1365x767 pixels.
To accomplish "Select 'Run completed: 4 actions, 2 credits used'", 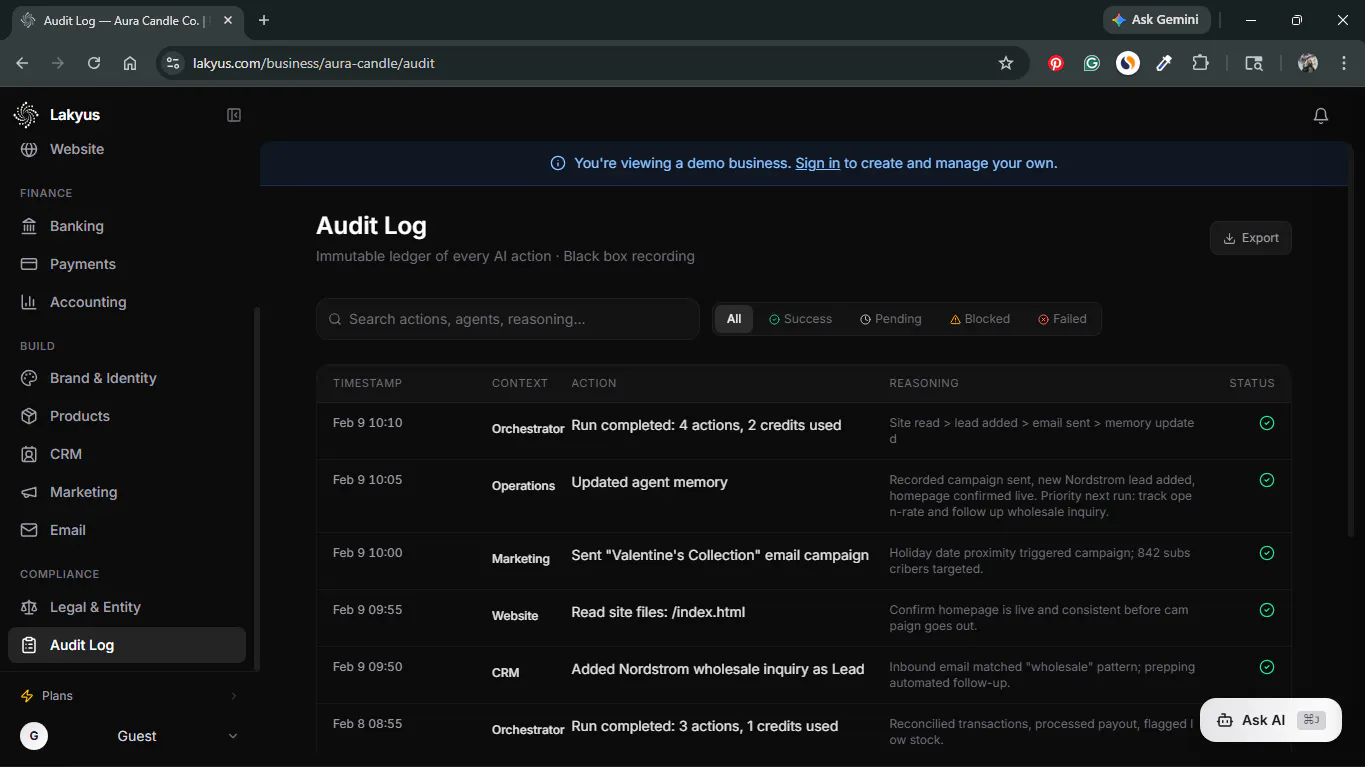I will pyautogui.click(x=706, y=425).
